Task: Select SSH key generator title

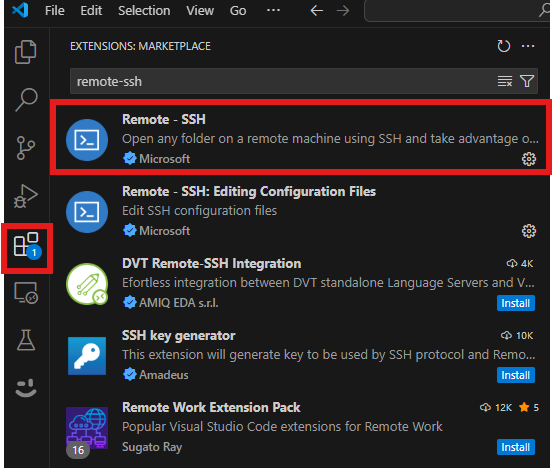Action: (x=178, y=335)
